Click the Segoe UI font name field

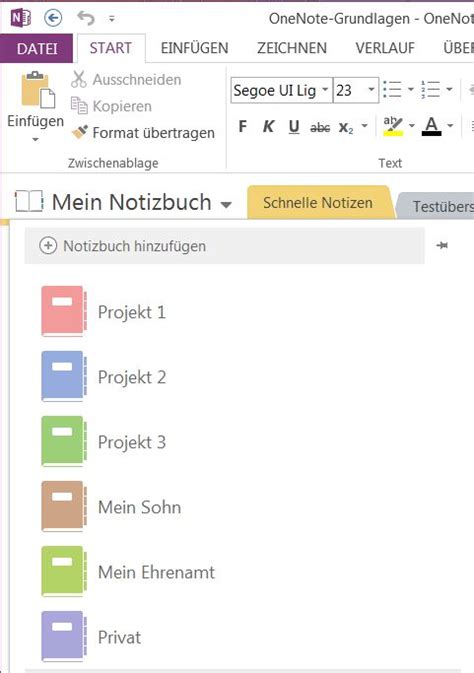pyautogui.click(x=275, y=90)
